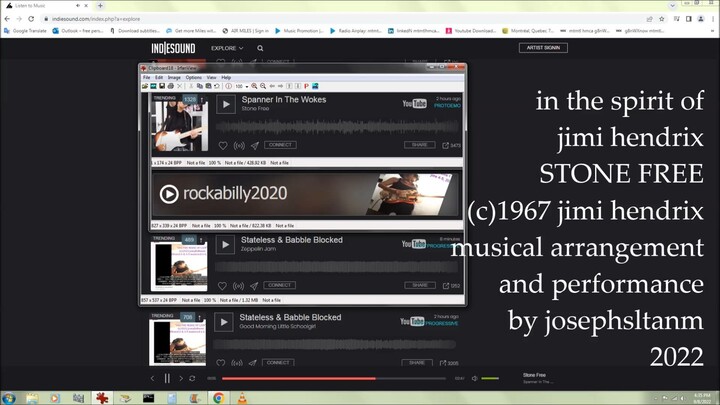Viewport: 720px width, 405px height.
Task: Like Good Morning Little Schoolgirl with heart
Action: pyautogui.click(x=220, y=363)
